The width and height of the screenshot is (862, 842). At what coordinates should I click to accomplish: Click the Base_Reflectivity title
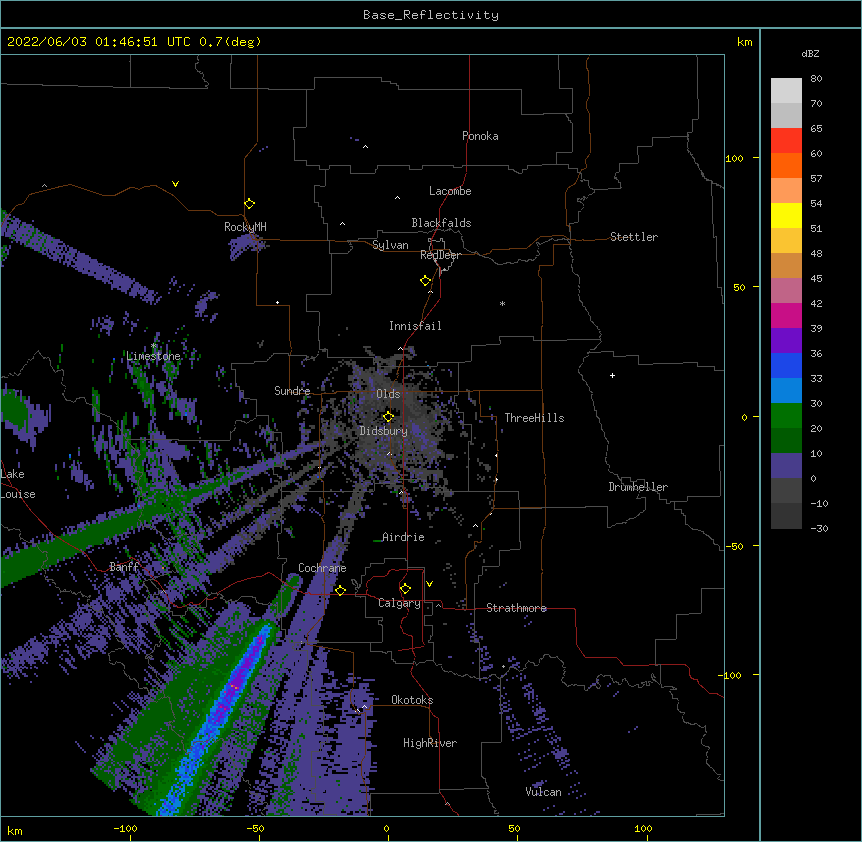click(x=431, y=15)
